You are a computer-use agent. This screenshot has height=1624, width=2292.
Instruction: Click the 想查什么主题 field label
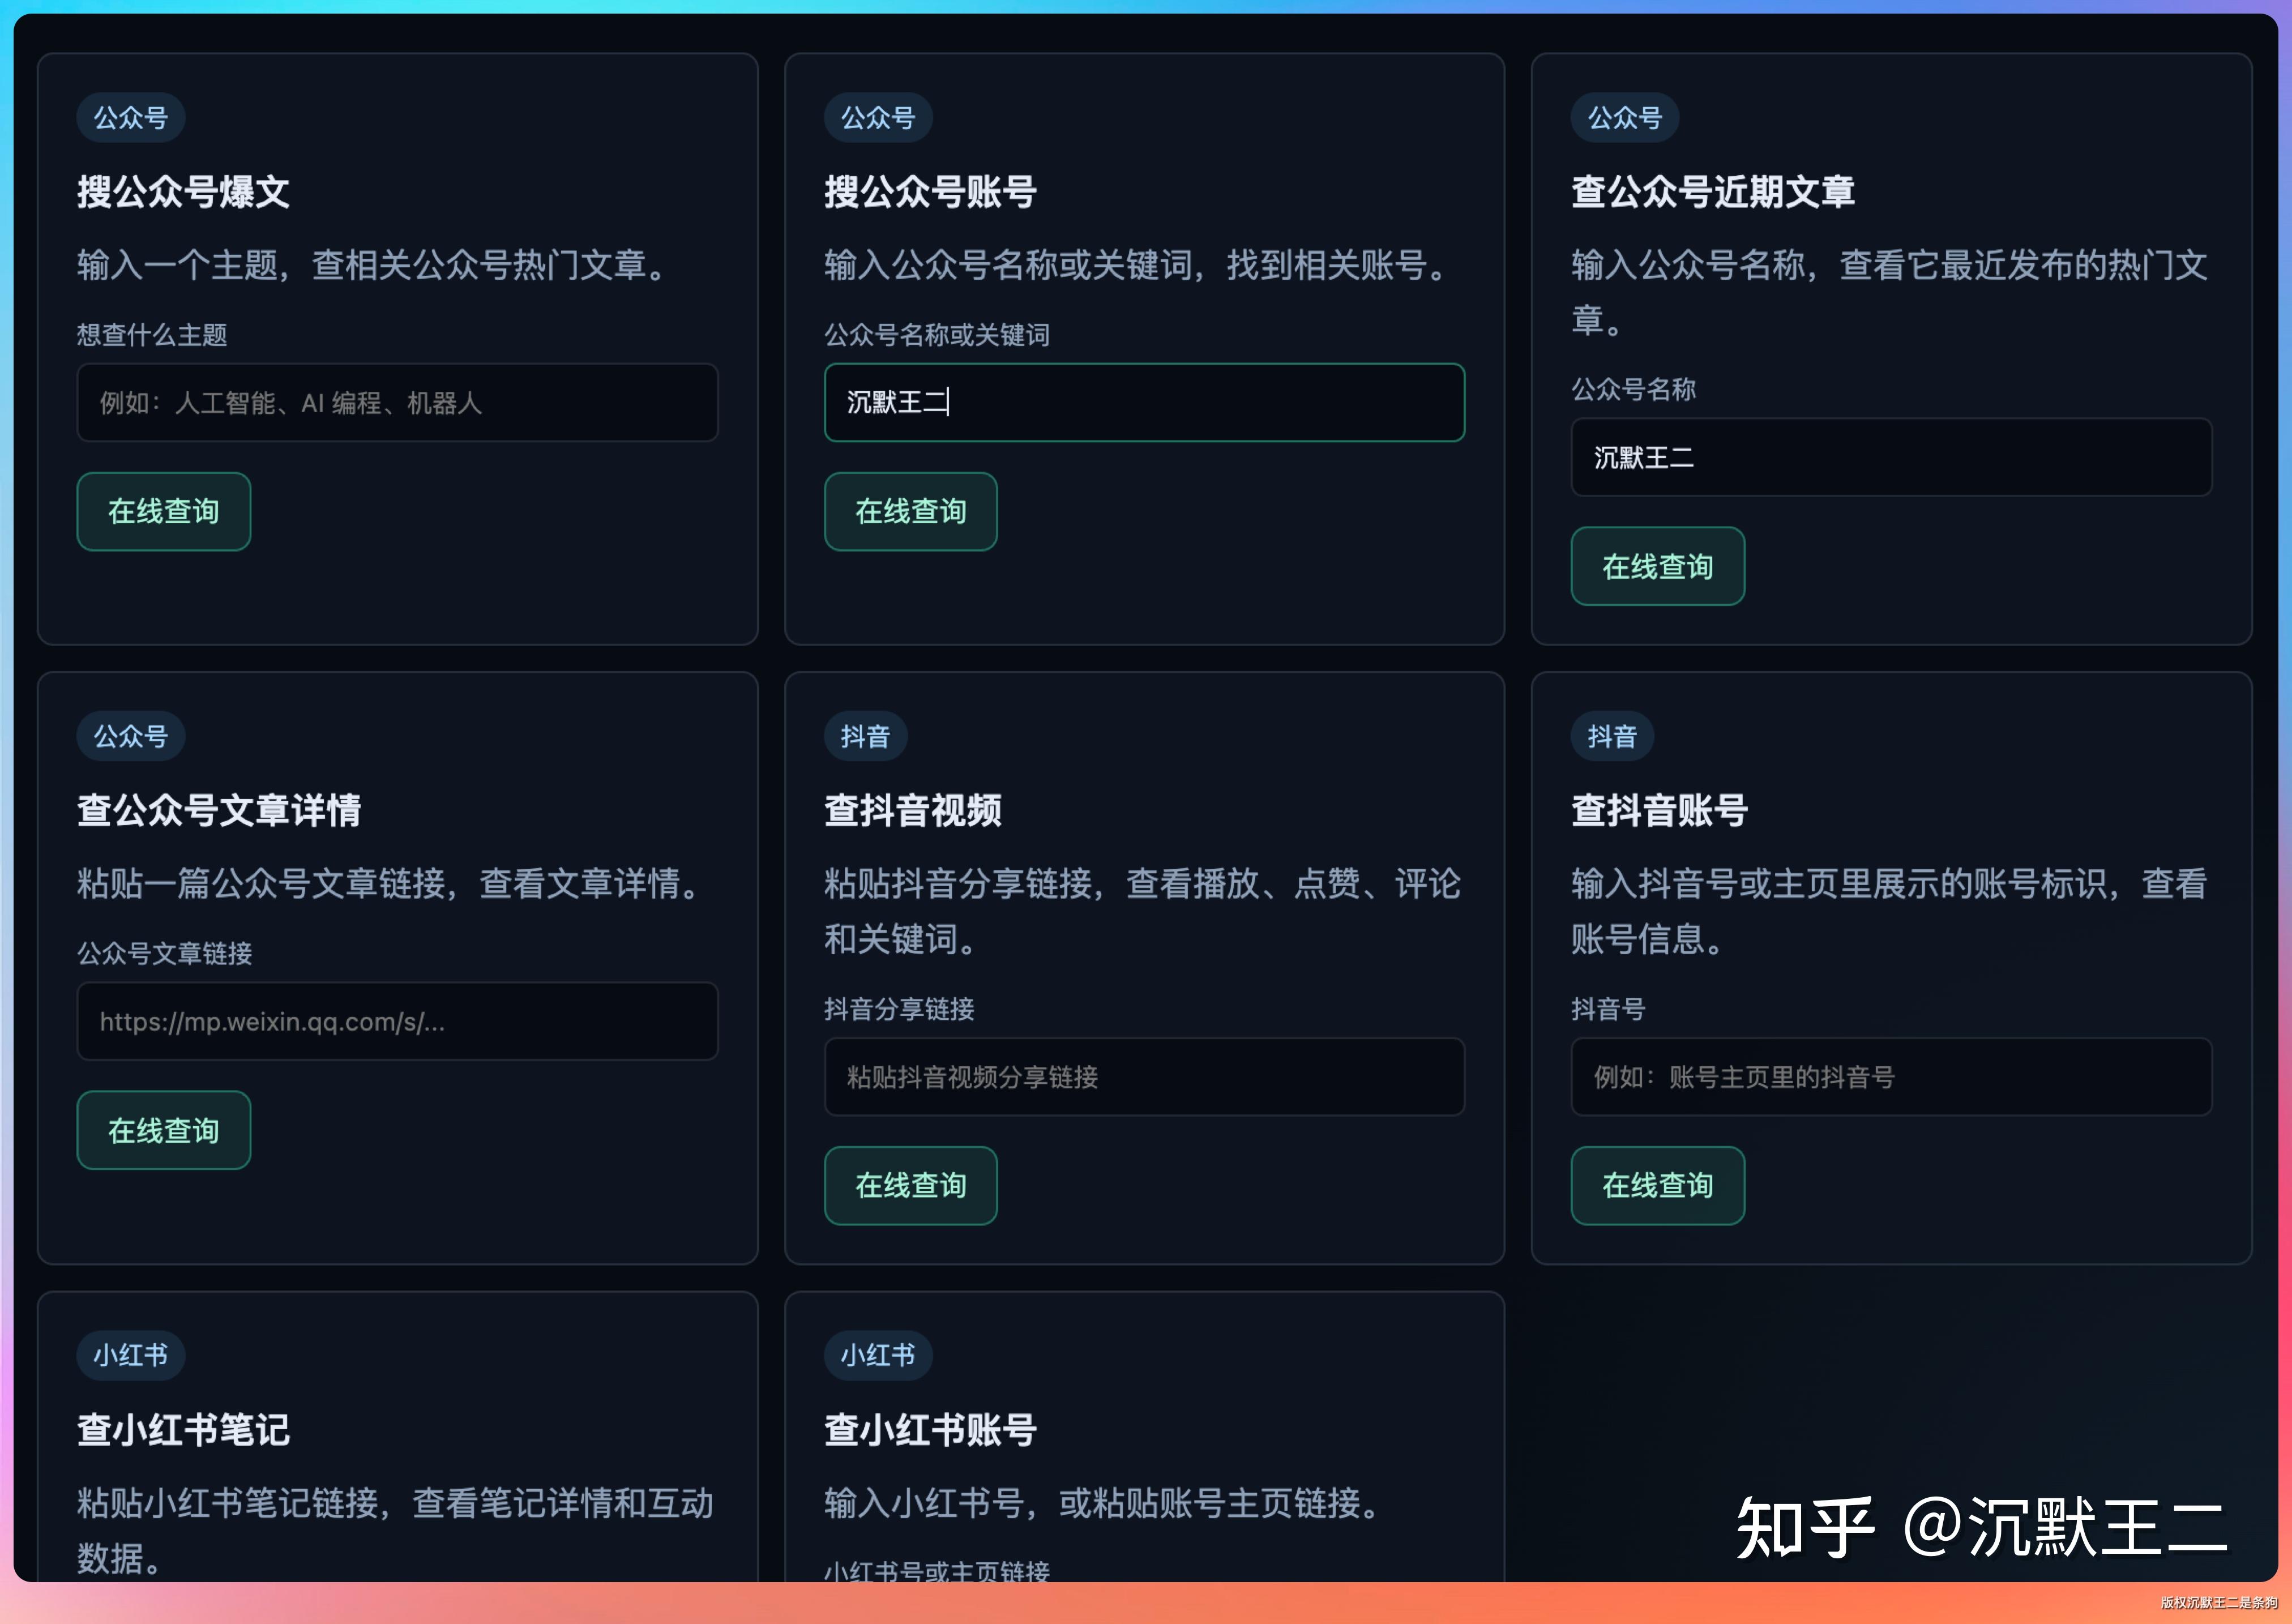pos(152,335)
